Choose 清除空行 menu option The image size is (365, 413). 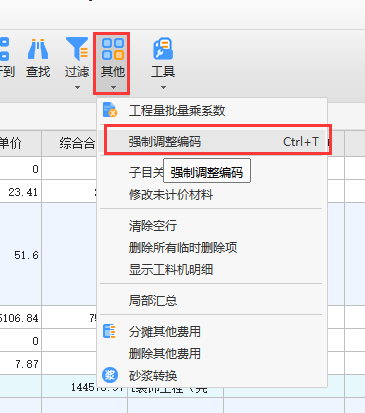coord(212,226)
